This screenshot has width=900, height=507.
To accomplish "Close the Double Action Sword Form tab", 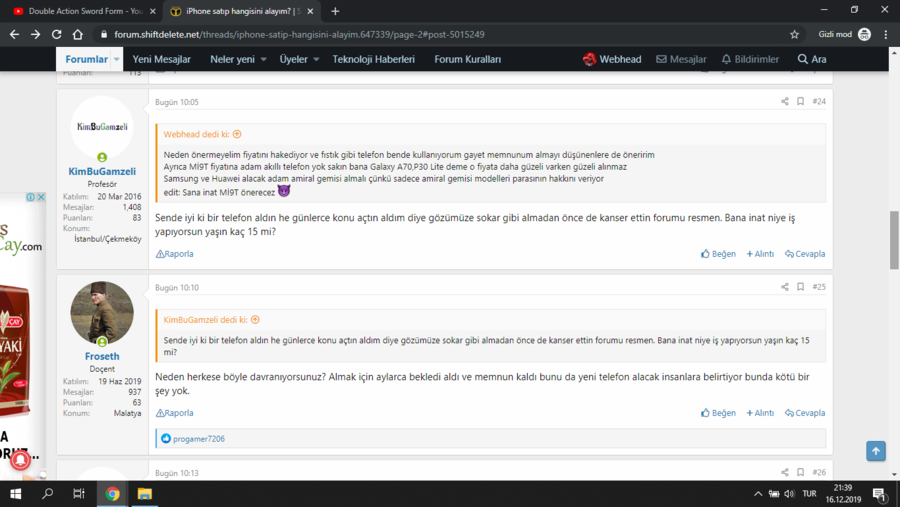I will [152, 11].
